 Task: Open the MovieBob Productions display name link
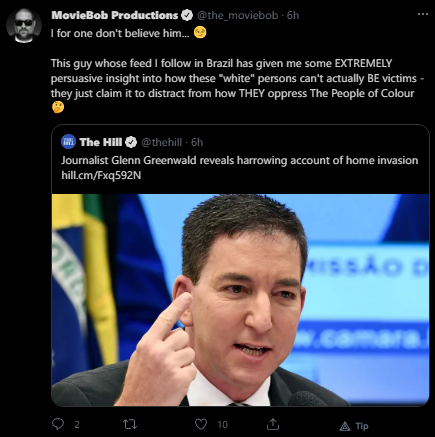[115, 15]
